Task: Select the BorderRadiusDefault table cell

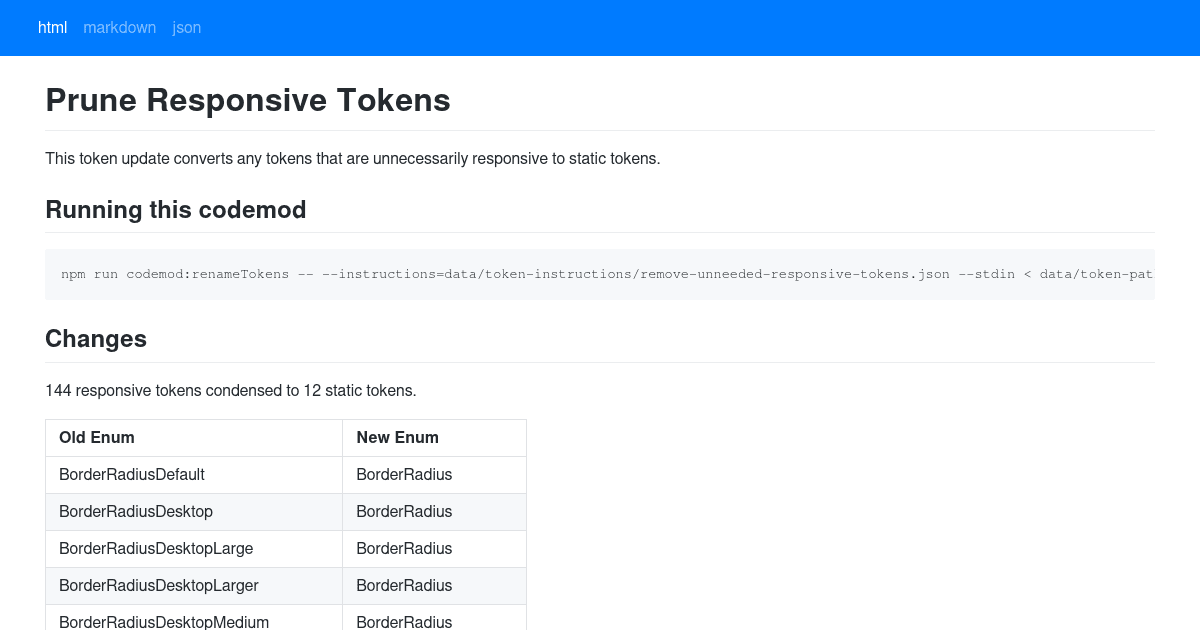Action: [132, 474]
